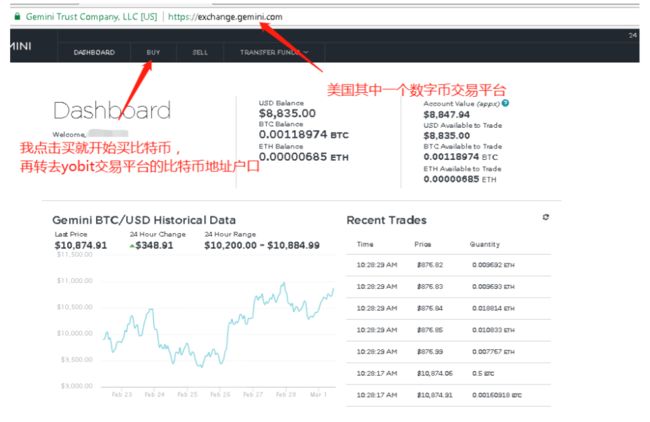Select the trade with quantity 0.007757 ETH

[449, 352]
